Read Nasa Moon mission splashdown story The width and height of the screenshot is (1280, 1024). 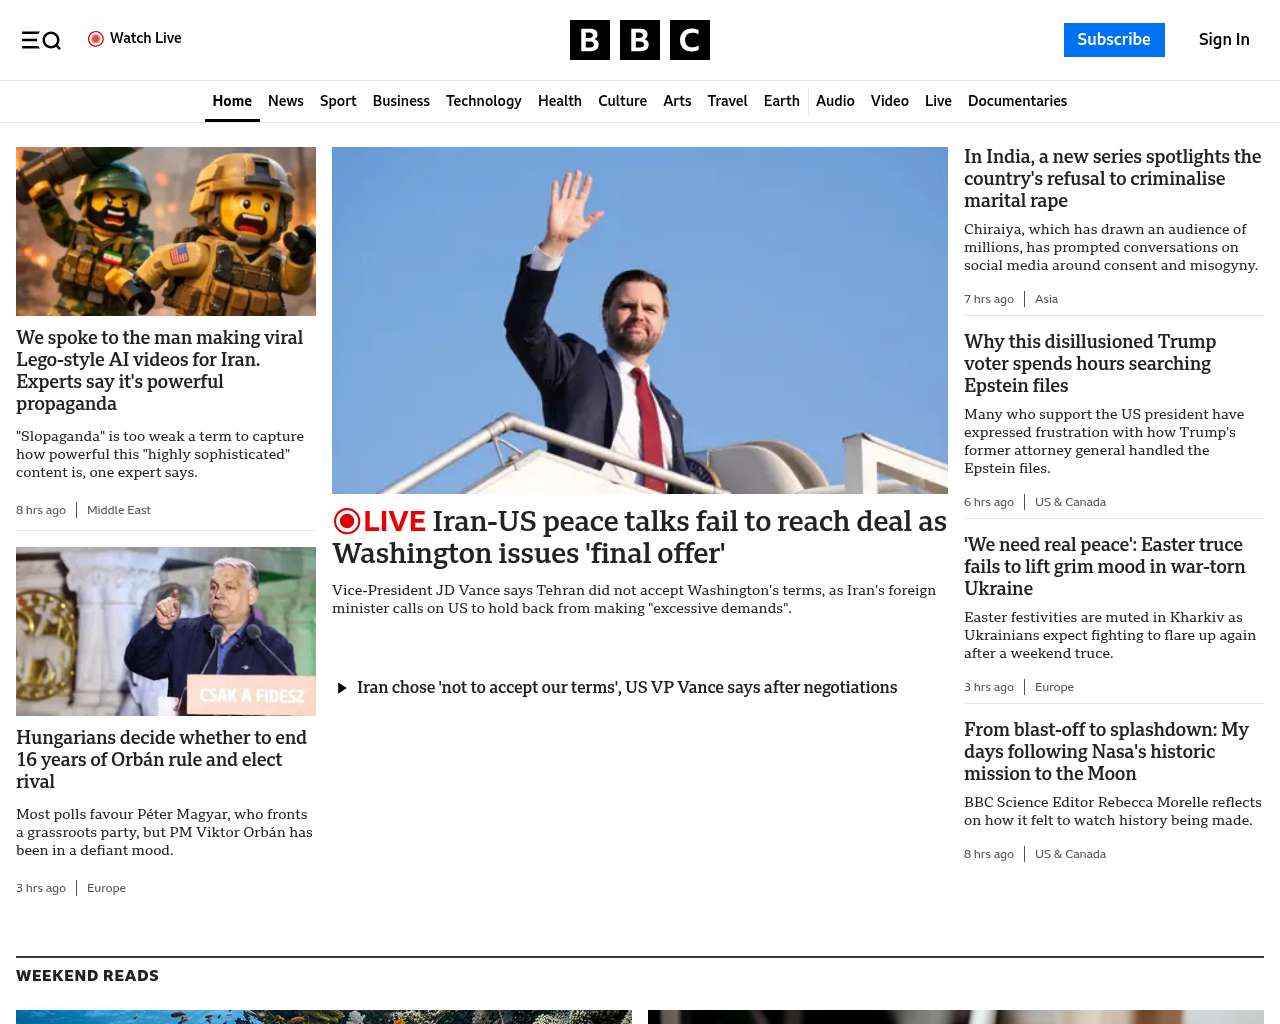click(1106, 752)
